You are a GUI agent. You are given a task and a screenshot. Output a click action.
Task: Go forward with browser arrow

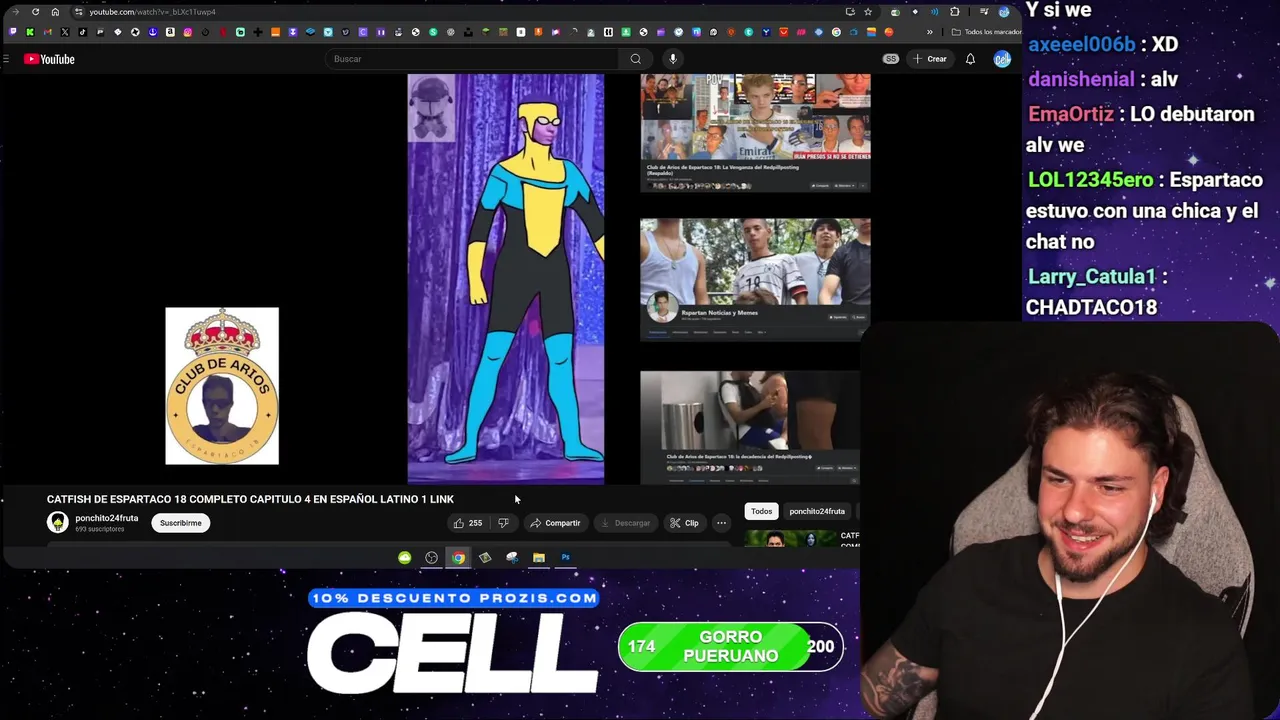(x=15, y=12)
